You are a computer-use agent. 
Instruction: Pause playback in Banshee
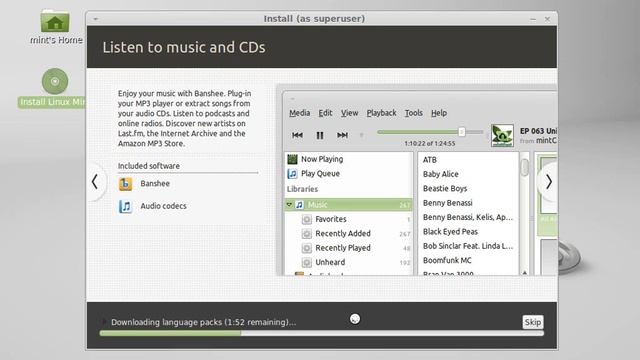(x=320, y=135)
